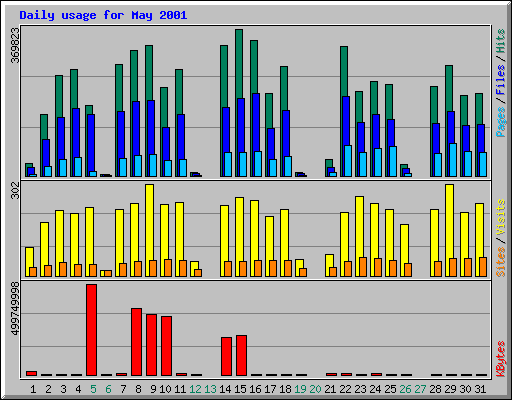Click the orange sites bar for day 31
The image size is (512, 400).
pos(483,267)
